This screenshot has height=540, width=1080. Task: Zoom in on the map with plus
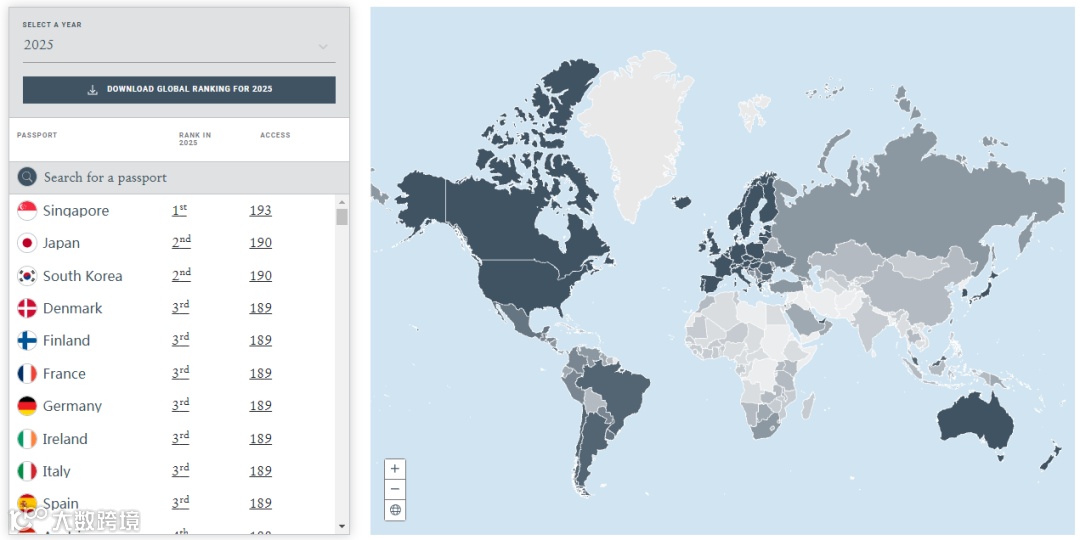395,468
